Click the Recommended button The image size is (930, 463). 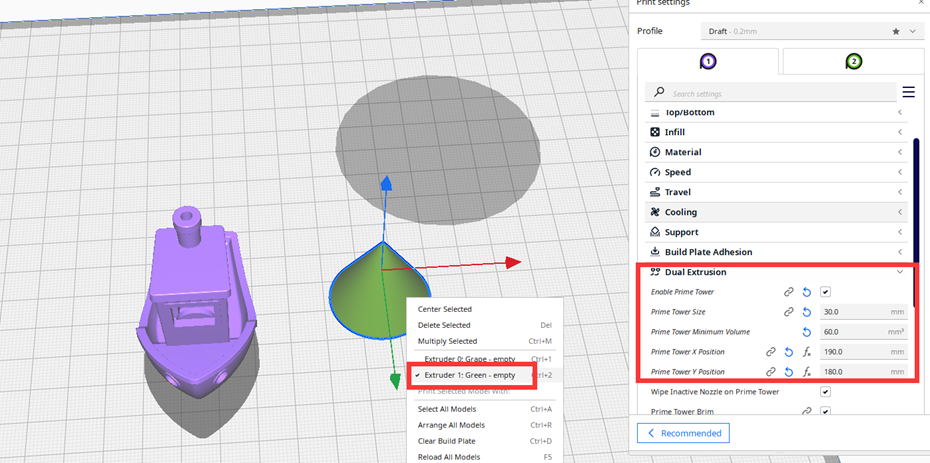pos(683,433)
